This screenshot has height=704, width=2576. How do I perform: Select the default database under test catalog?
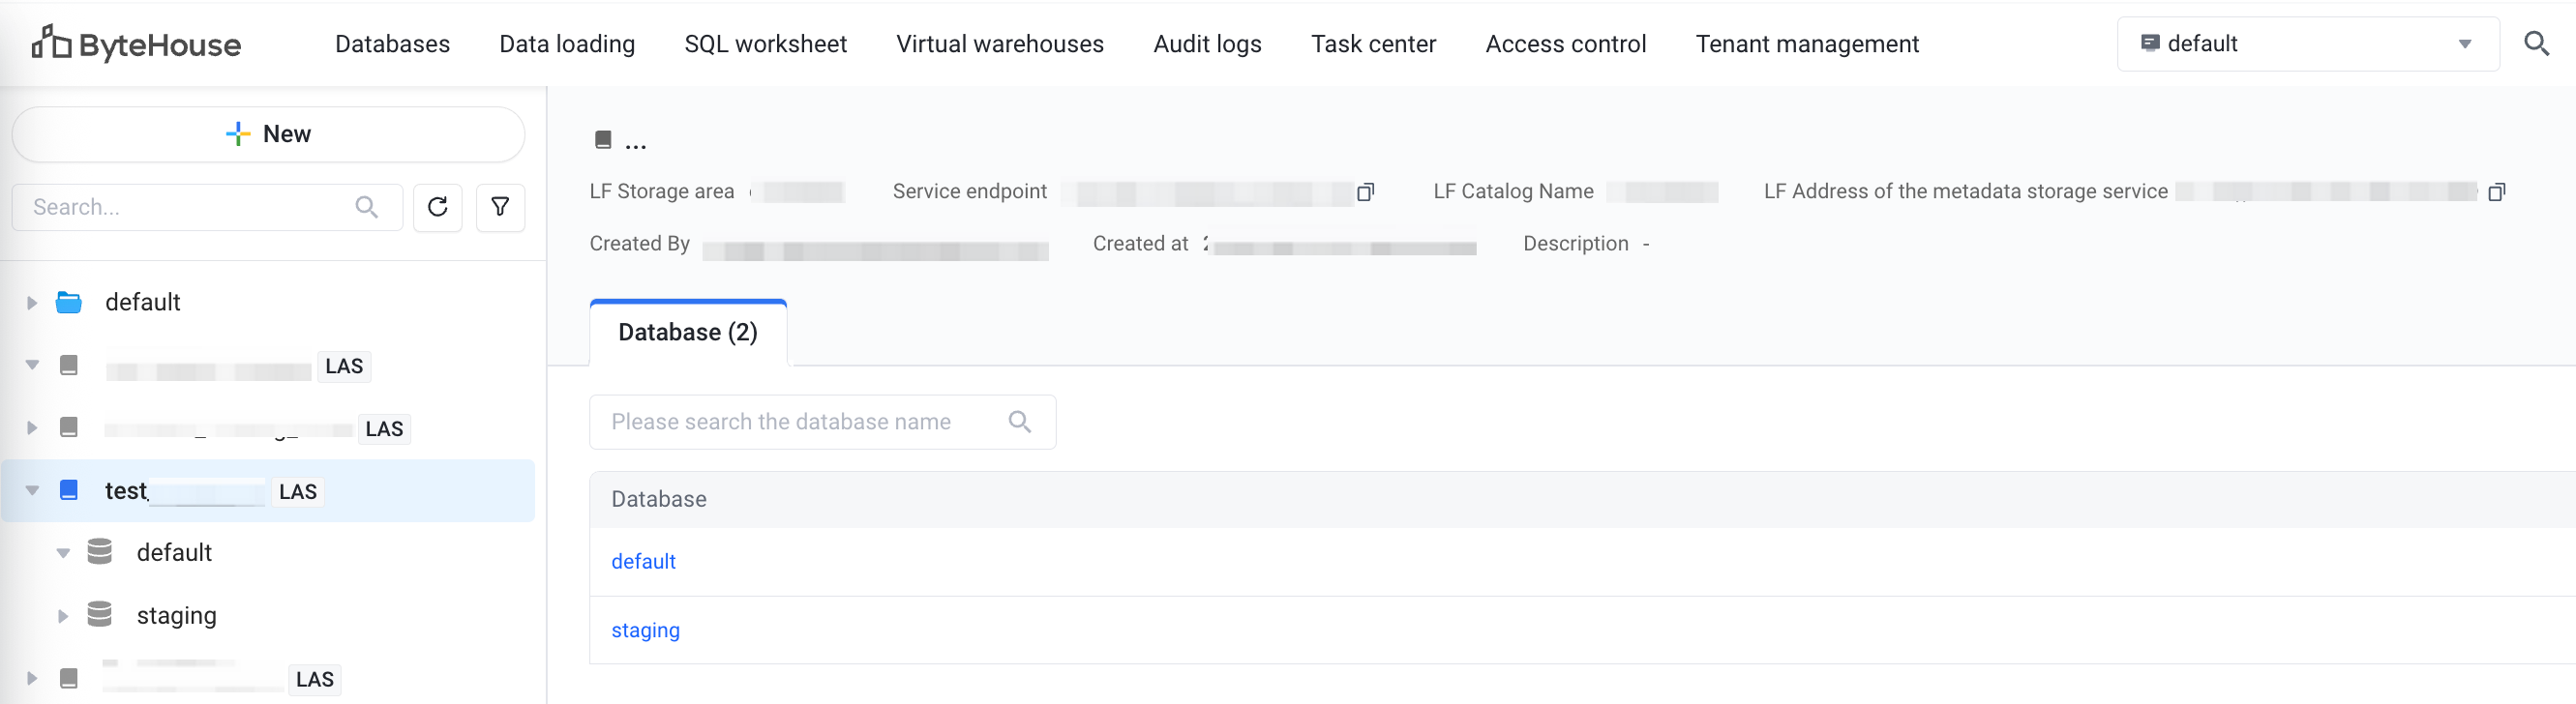click(x=174, y=552)
